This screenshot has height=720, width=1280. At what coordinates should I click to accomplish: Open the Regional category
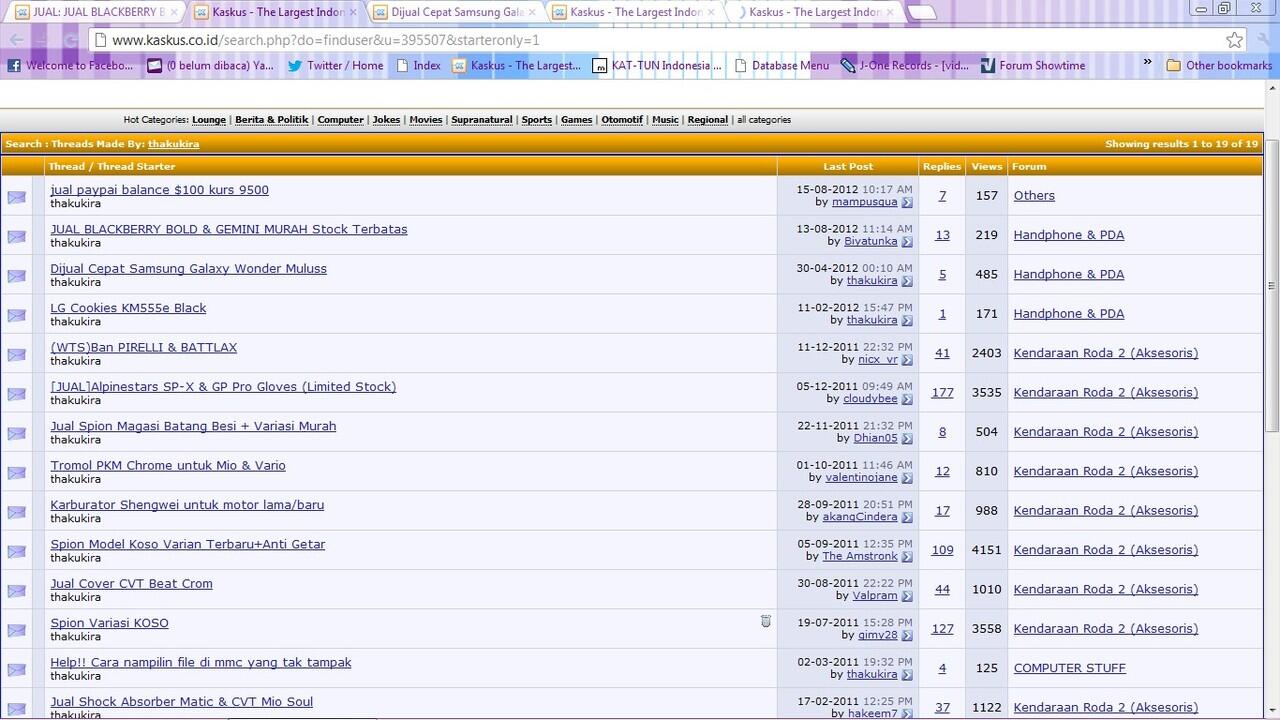pyautogui.click(x=708, y=120)
